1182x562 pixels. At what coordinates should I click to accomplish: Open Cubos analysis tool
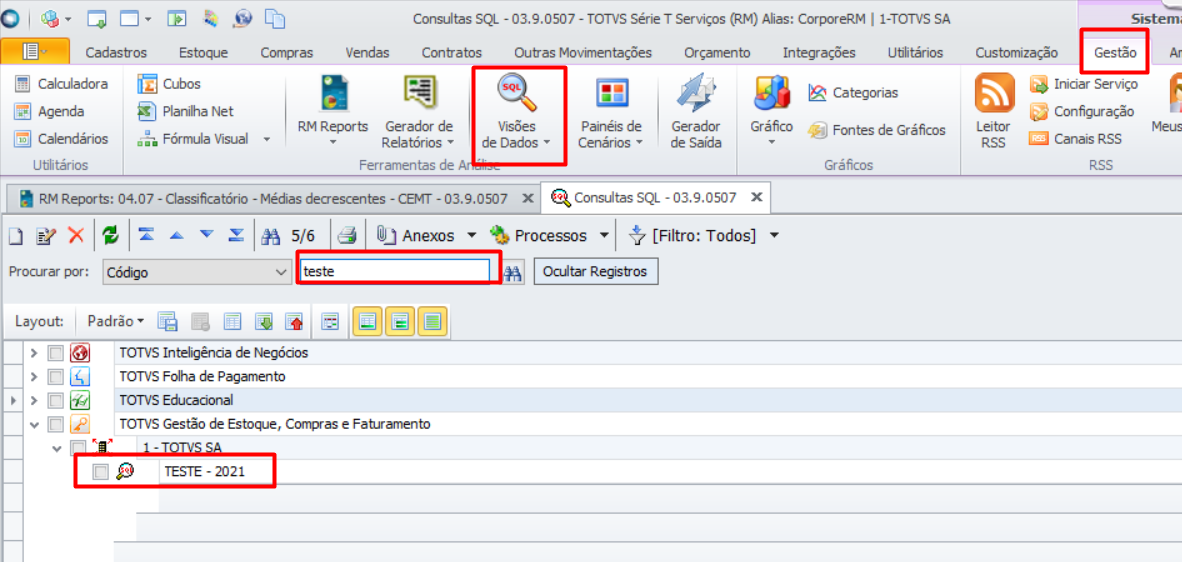pyautogui.click(x=170, y=84)
